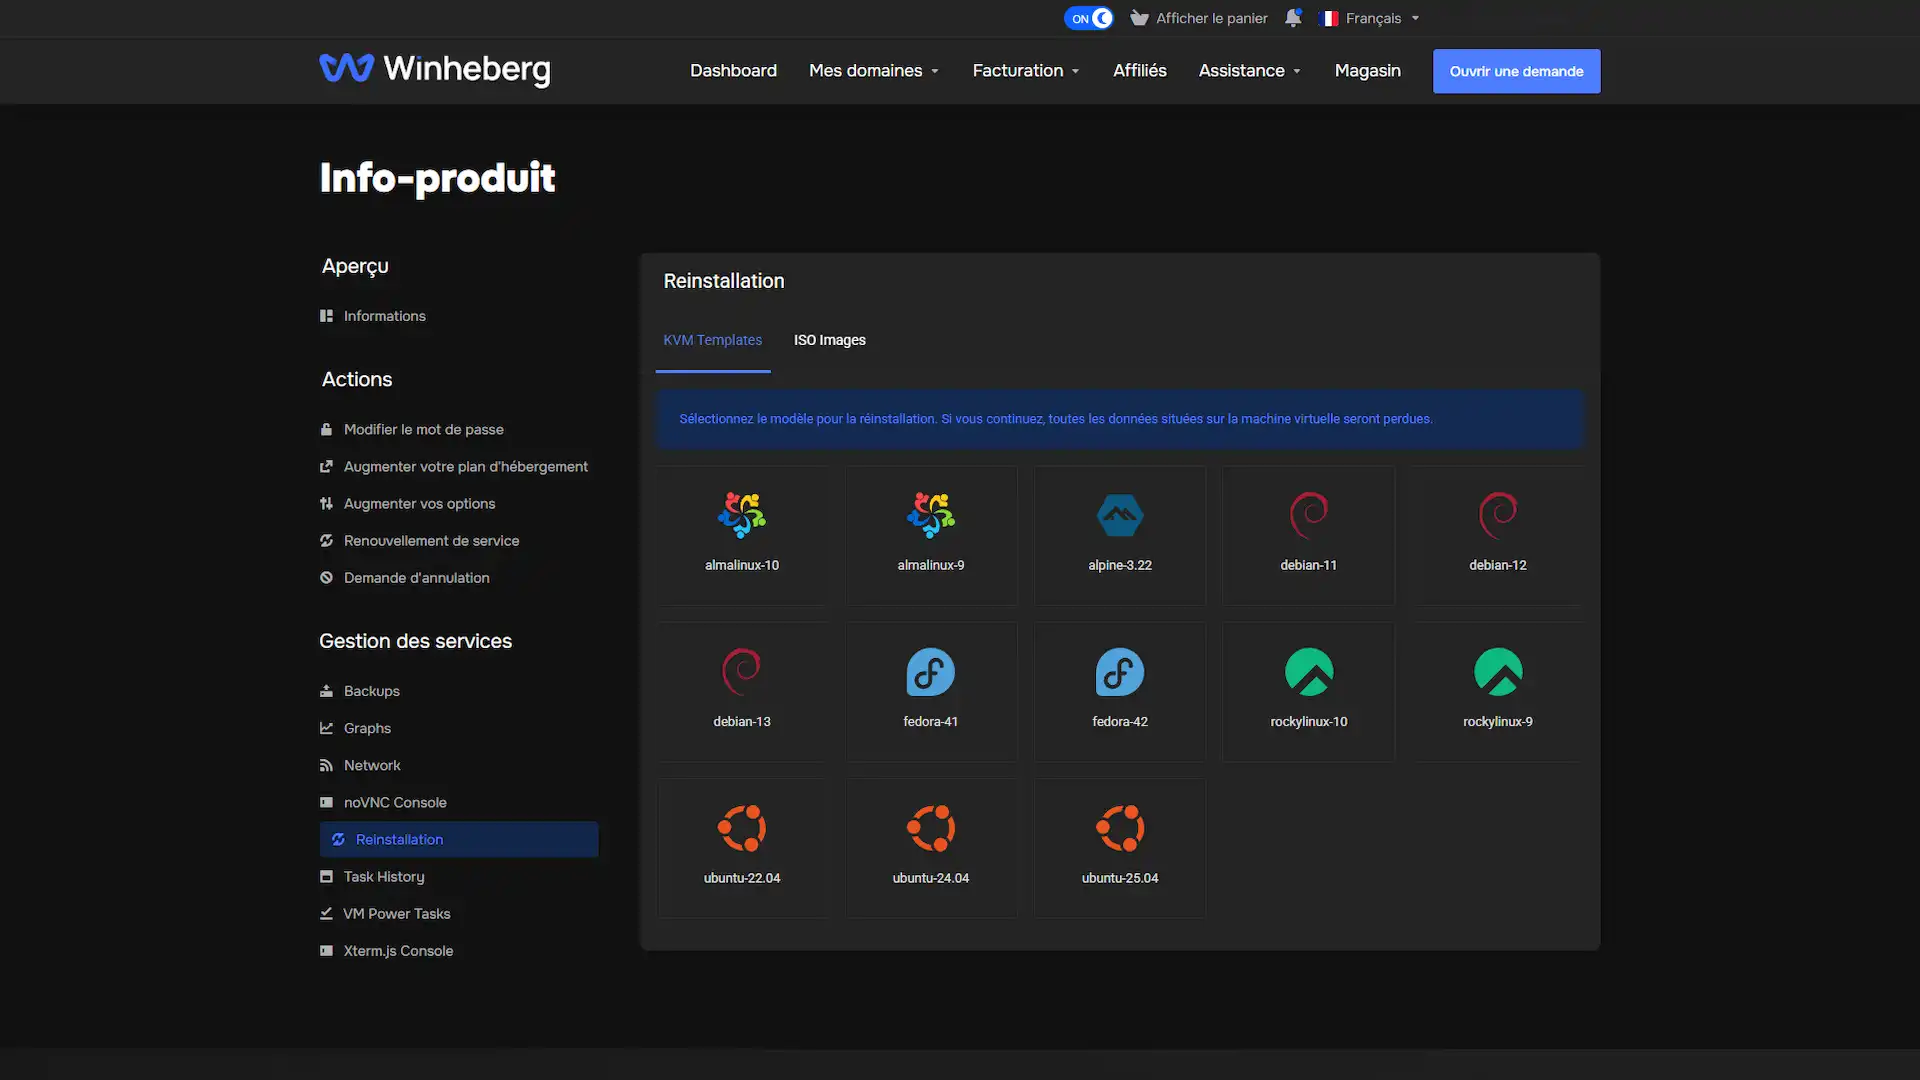Click the rockylinux-10 label text
This screenshot has width=1920, height=1080.
point(1309,722)
